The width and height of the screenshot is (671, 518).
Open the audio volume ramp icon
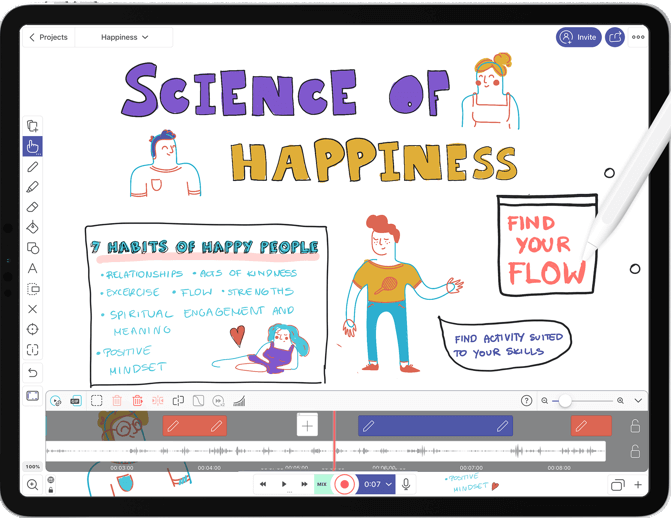239,401
